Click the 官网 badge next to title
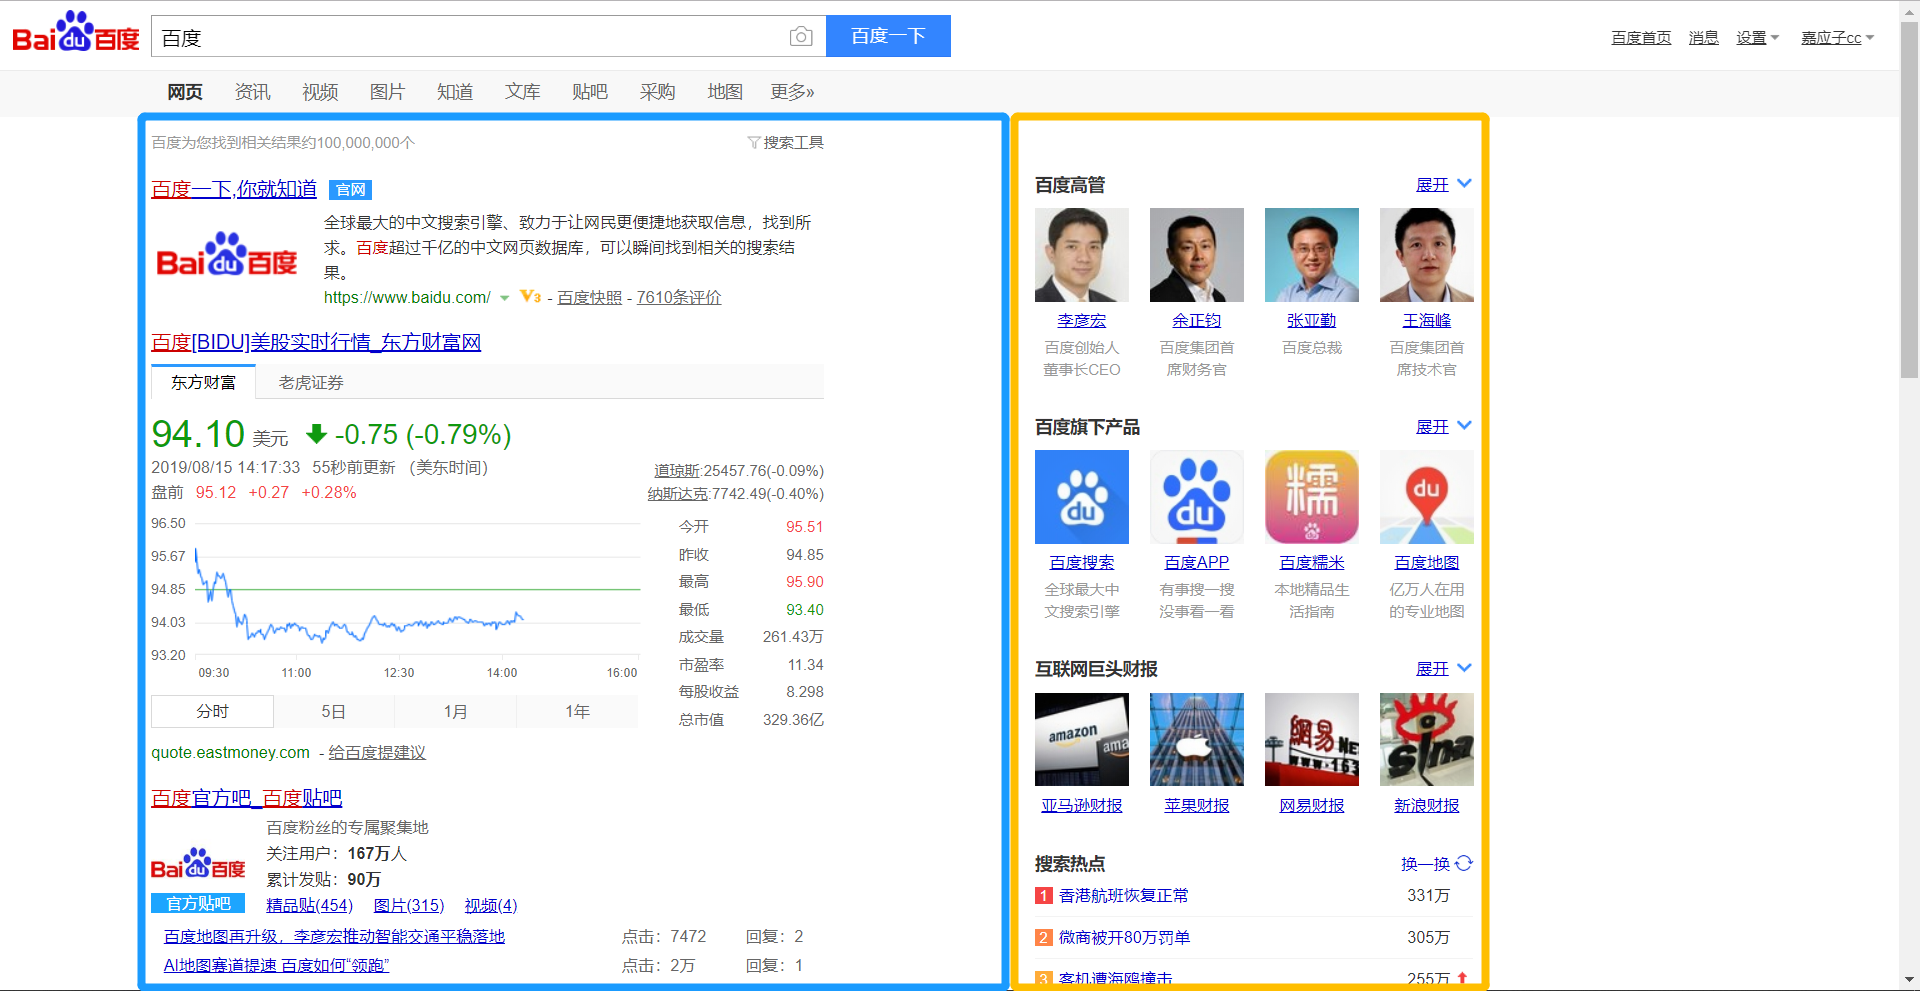Viewport: 1920px width, 991px height. pyautogui.click(x=351, y=190)
